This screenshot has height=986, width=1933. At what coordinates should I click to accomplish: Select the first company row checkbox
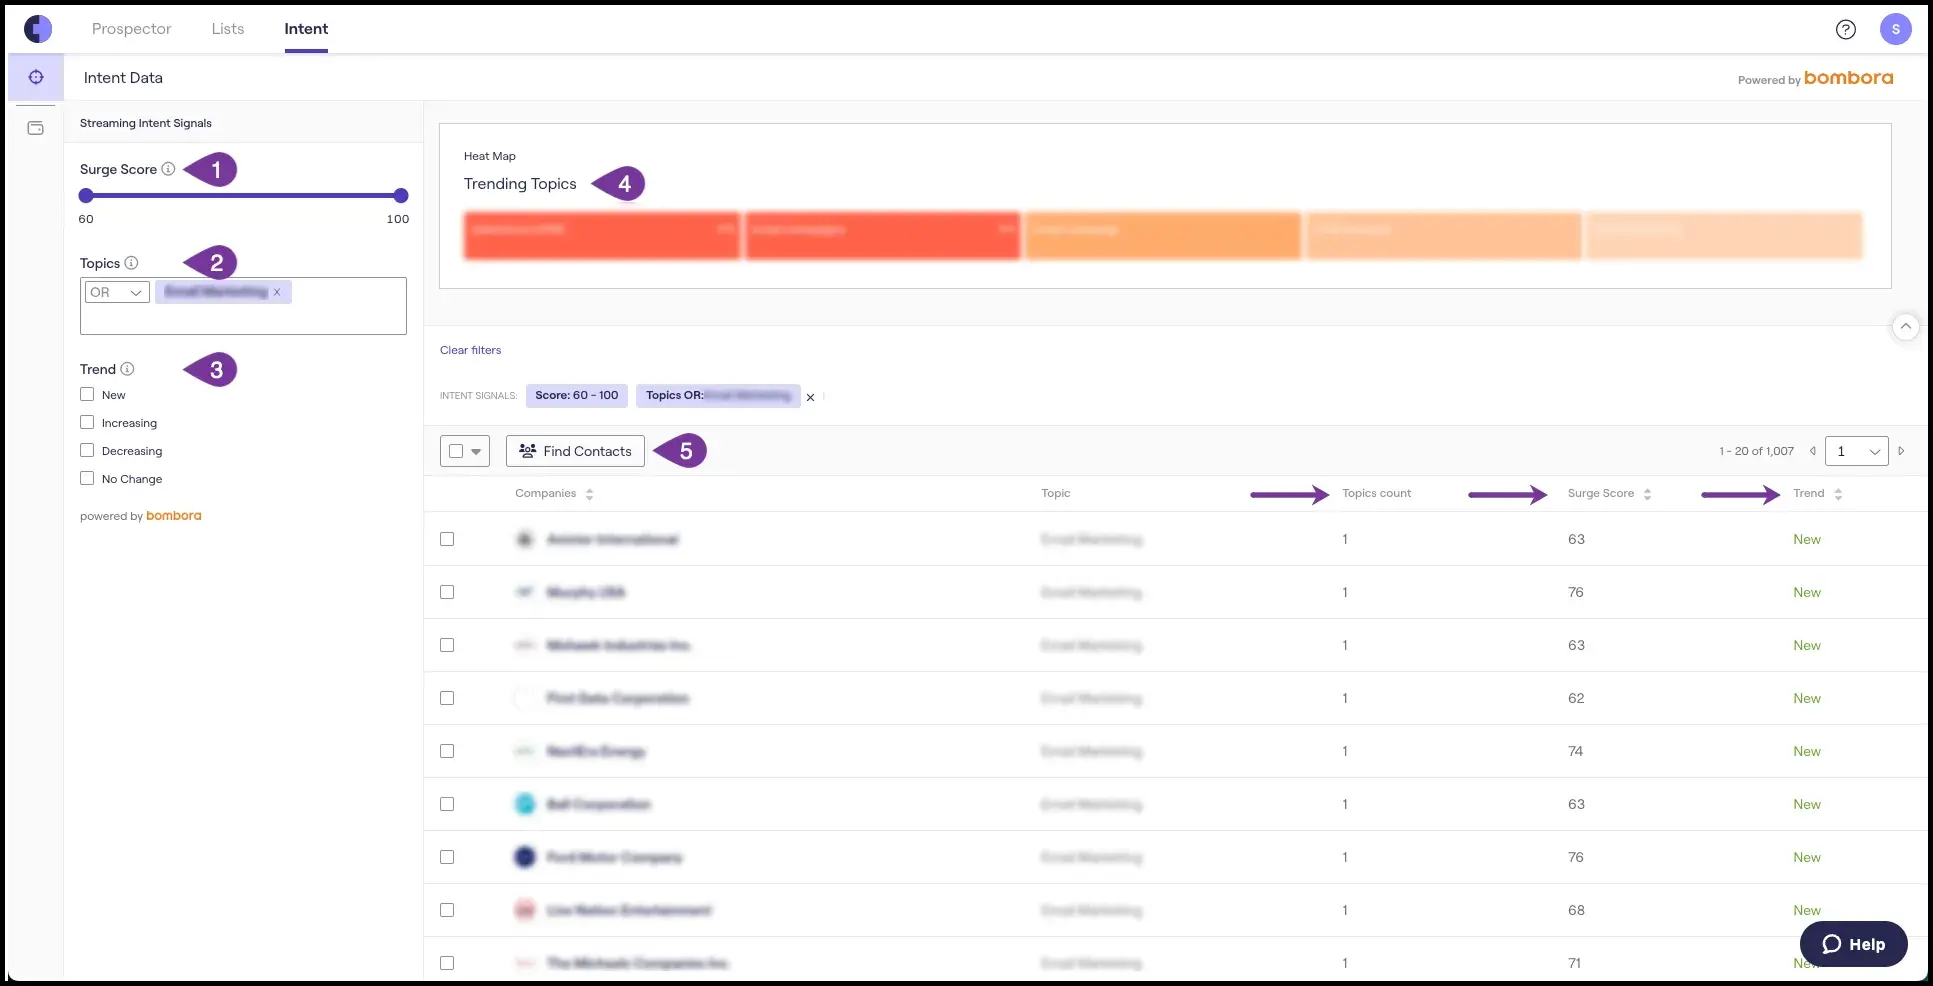447,539
